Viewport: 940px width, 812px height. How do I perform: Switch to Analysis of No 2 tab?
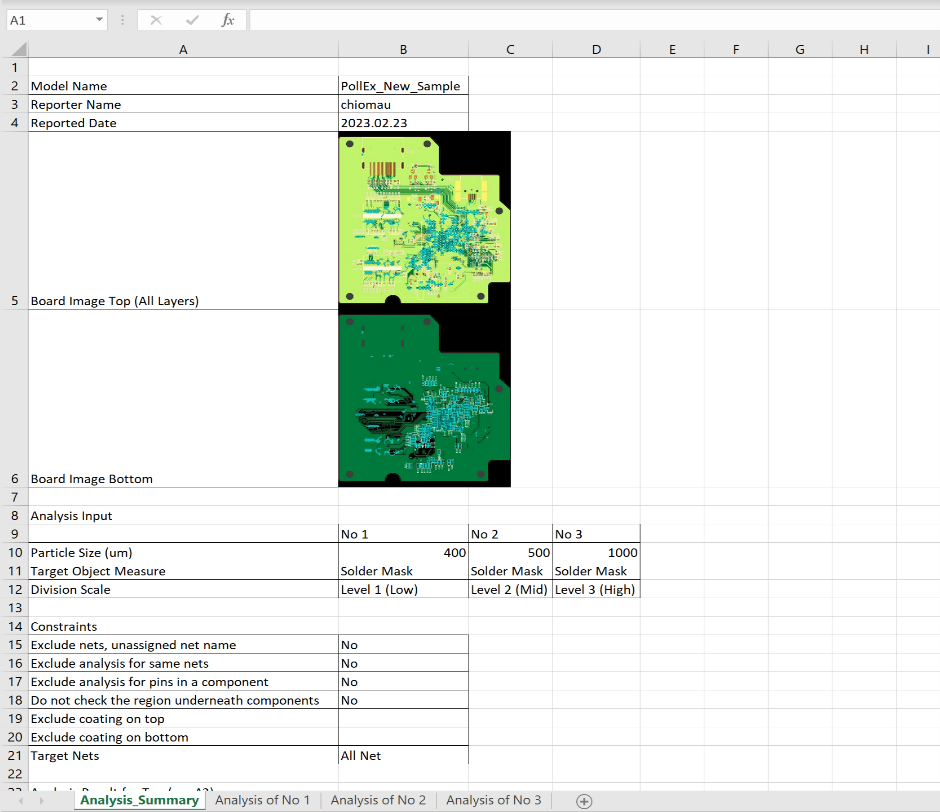(x=378, y=800)
